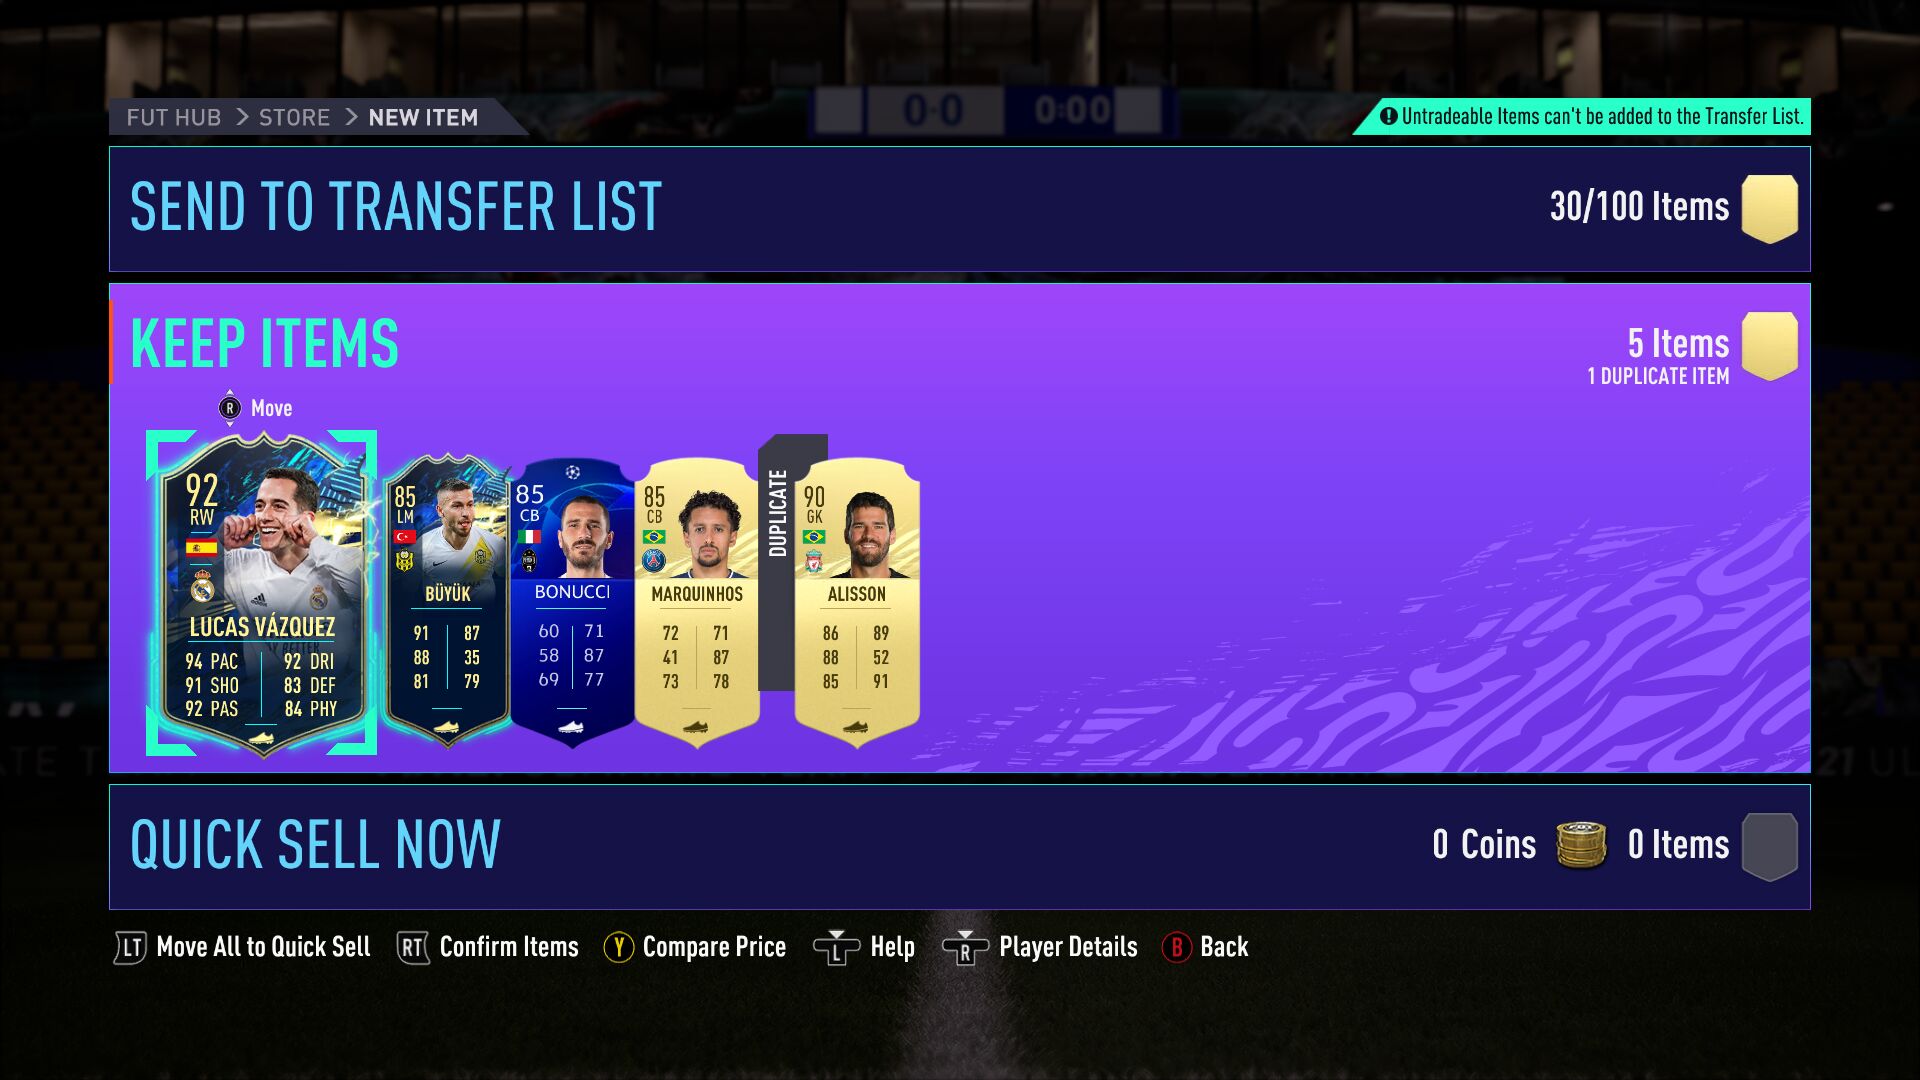Screen dimensions: 1920x1080
Task: Select the Büyük 85 LM card
Action: (447, 600)
